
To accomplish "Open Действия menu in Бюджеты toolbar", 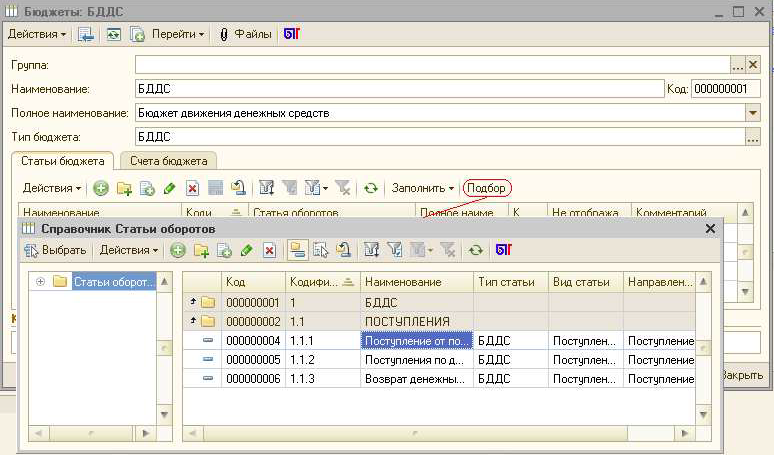I will pyautogui.click(x=38, y=34).
